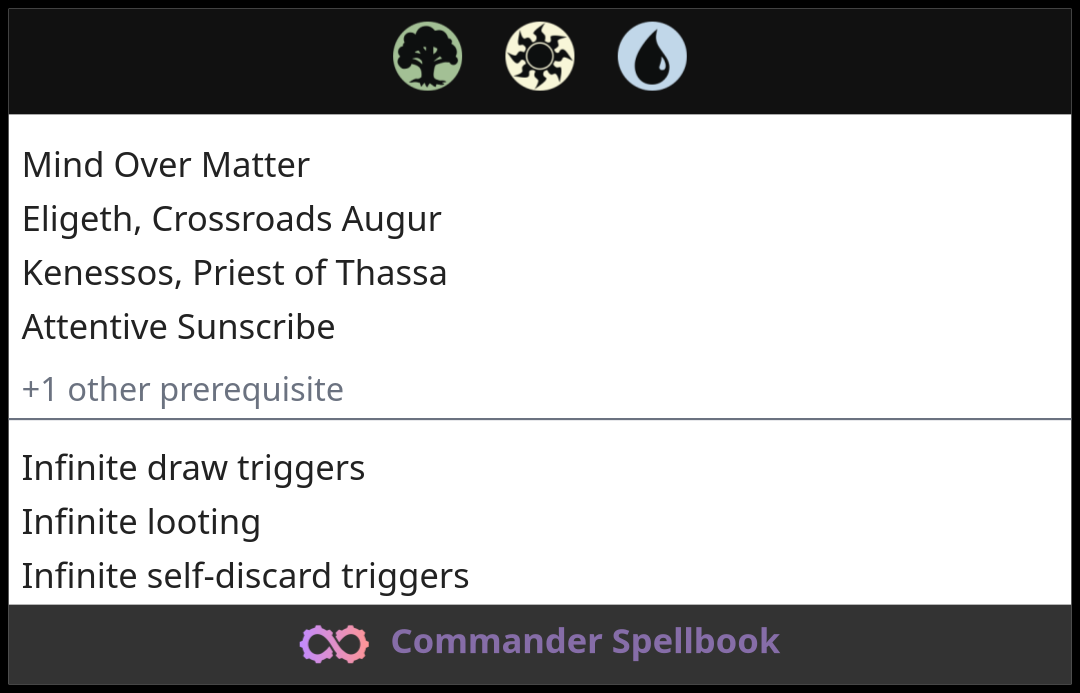Select the Attentive Sunscribe card
This screenshot has height=693, width=1080.
(178, 327)
